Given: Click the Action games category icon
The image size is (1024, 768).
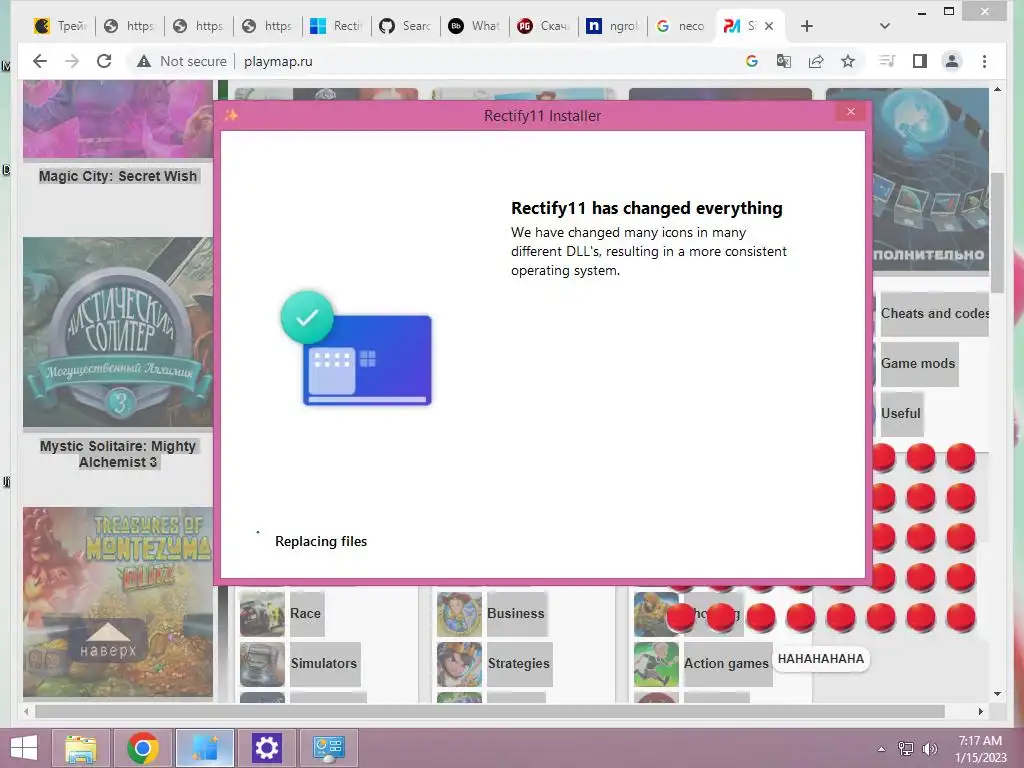Looking at the screenshot, I should tap(656, 664).
